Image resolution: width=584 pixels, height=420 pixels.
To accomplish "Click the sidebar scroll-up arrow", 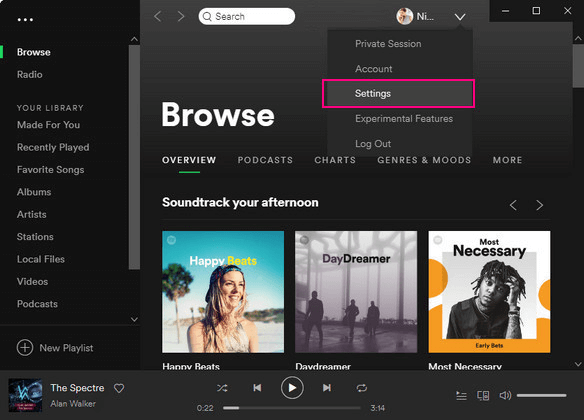I will coord(134,39).
